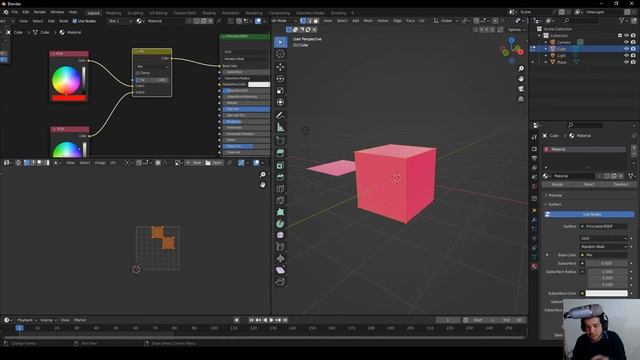Click the Use Nodes button in Surface panel
The image size is (640, 360).
coord(589,214)
